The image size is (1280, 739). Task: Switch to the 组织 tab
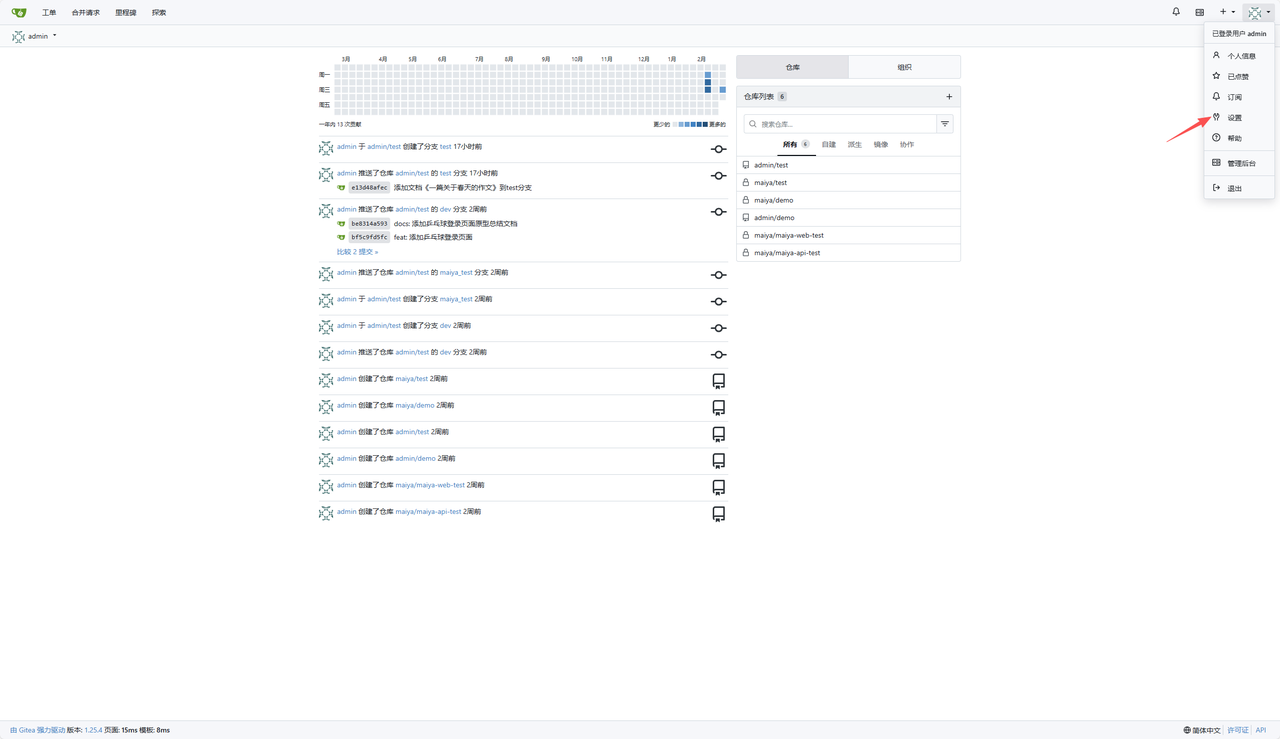coord(905,67)
